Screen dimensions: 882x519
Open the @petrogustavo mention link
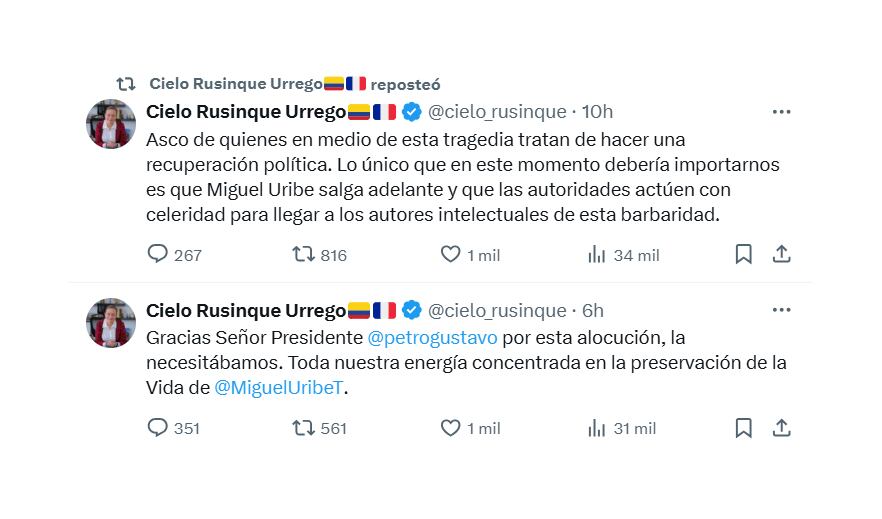point(432,338)
